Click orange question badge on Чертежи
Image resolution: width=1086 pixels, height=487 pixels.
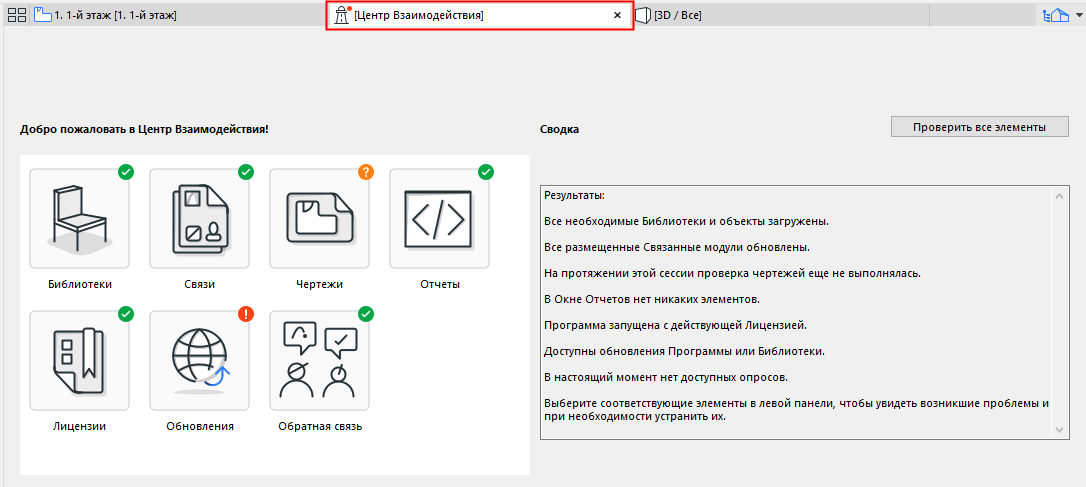pyautogui.click(x=366, y=171)
